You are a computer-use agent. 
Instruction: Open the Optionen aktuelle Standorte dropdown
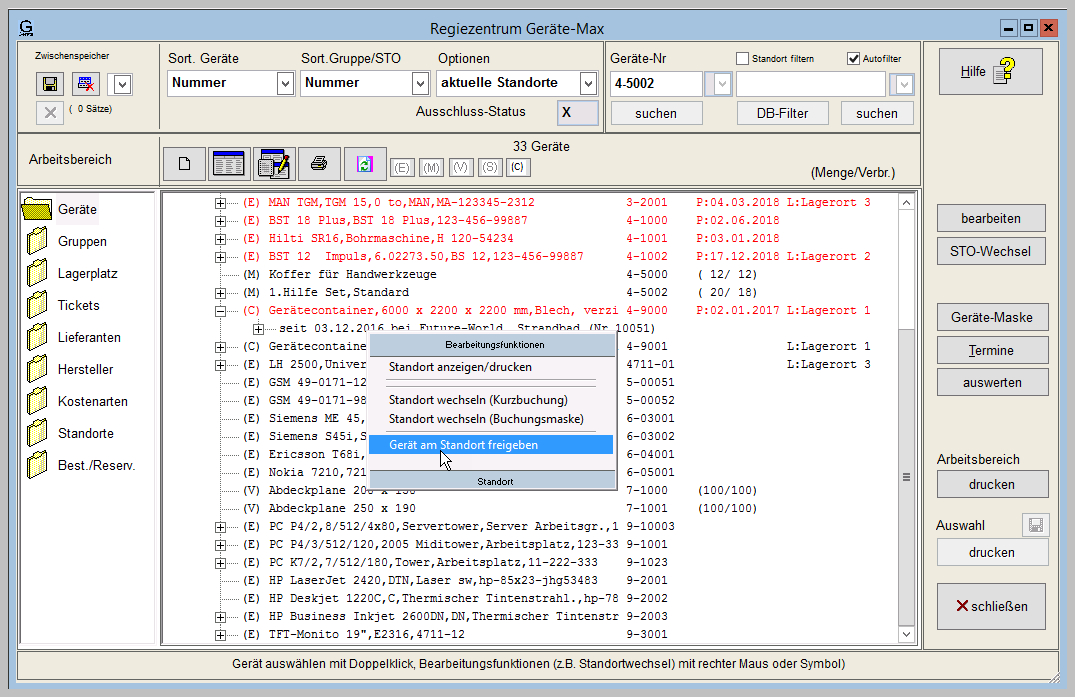588,84
